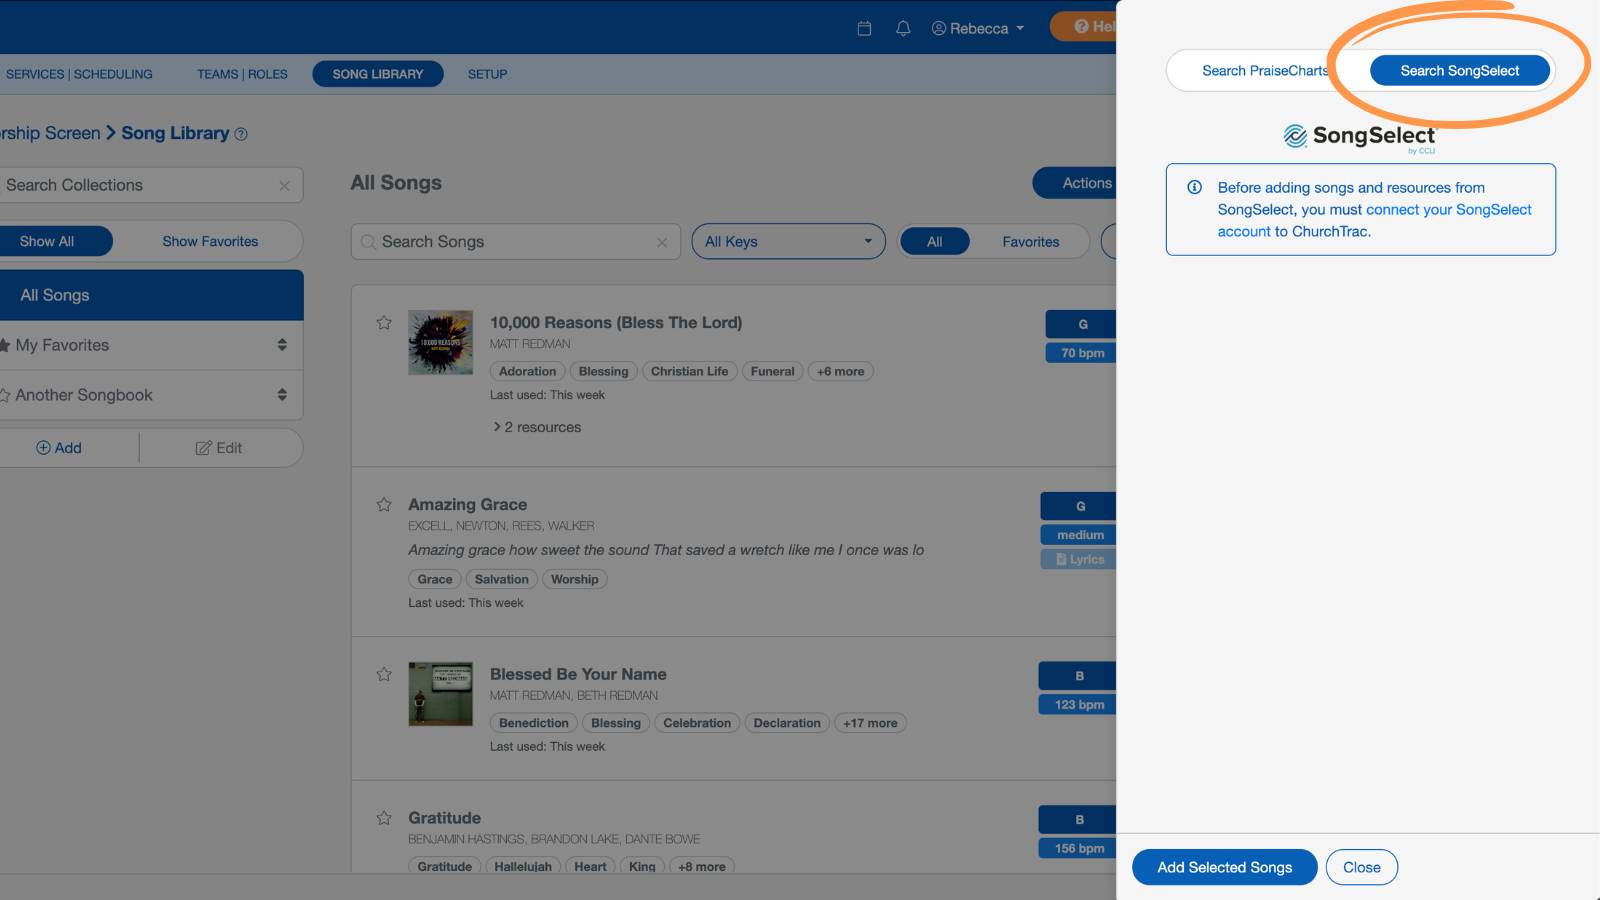Image resolution: width=1600 pixels, height=900 pixels.
Task: Select the Favorites songs filter toggle
Action: pos(1031,241)
